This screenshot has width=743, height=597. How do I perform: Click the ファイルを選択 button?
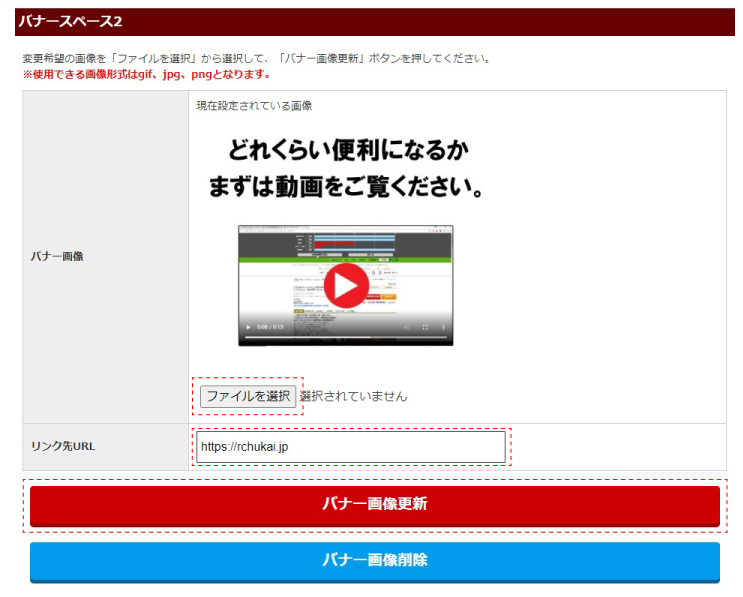pos(248,396)
